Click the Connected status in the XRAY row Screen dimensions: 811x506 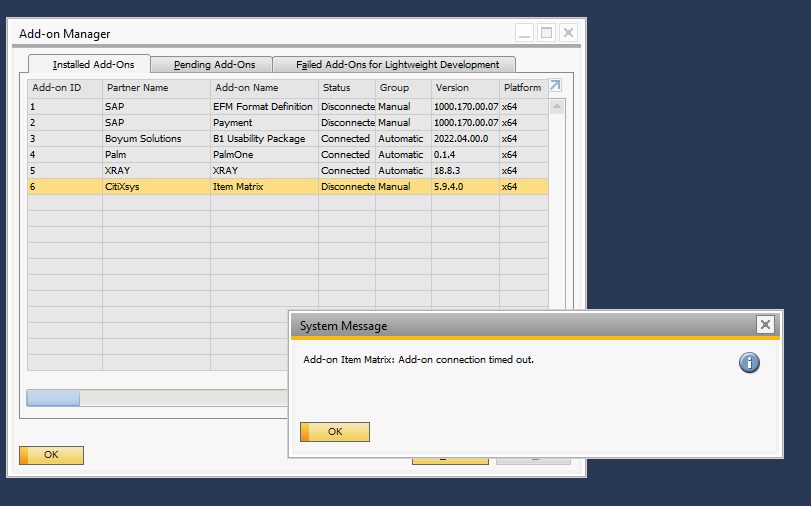347,171
